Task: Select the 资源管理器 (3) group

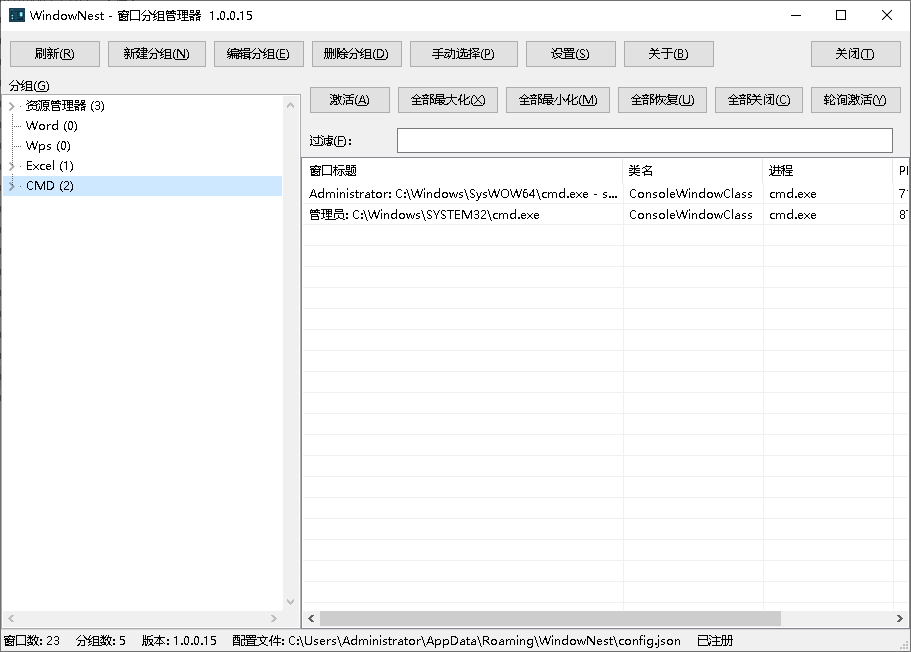Action: [x=65, y=106]
